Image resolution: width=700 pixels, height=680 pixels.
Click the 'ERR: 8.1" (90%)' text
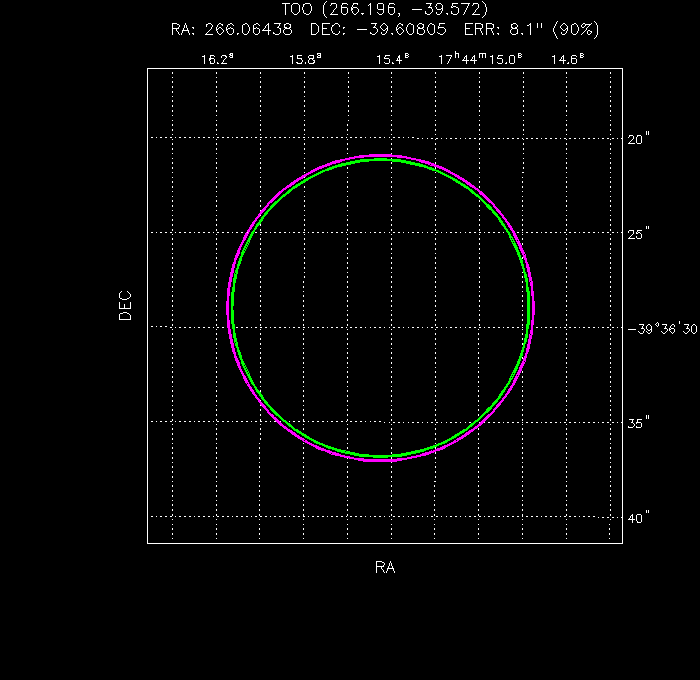pos(531,29)
